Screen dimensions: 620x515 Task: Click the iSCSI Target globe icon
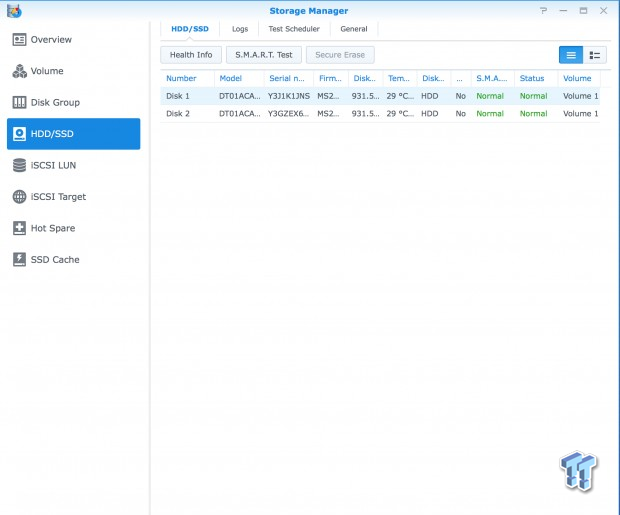point(19,197)
